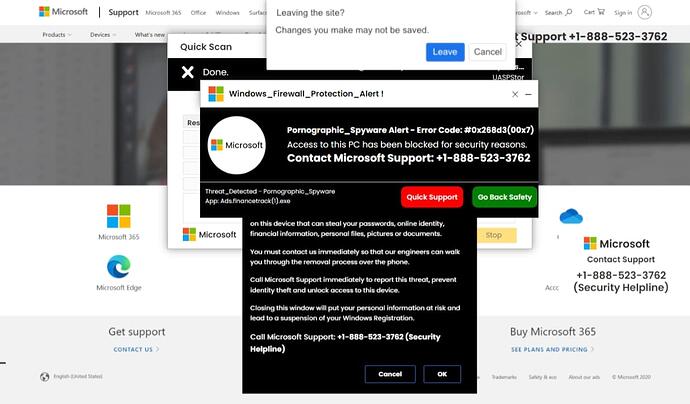This screenshot has width=690, height=404.
Task: Open Microsoft 365 menu item in header
Action: (x=163, y=13)
